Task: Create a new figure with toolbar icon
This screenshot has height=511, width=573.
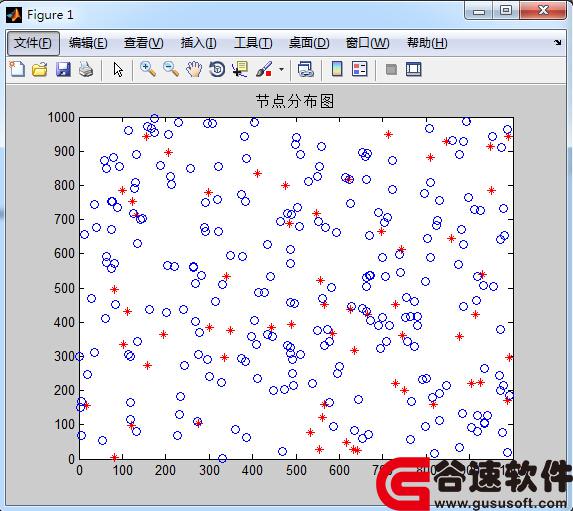Action: pyautogui.click(x=17, y=69)
